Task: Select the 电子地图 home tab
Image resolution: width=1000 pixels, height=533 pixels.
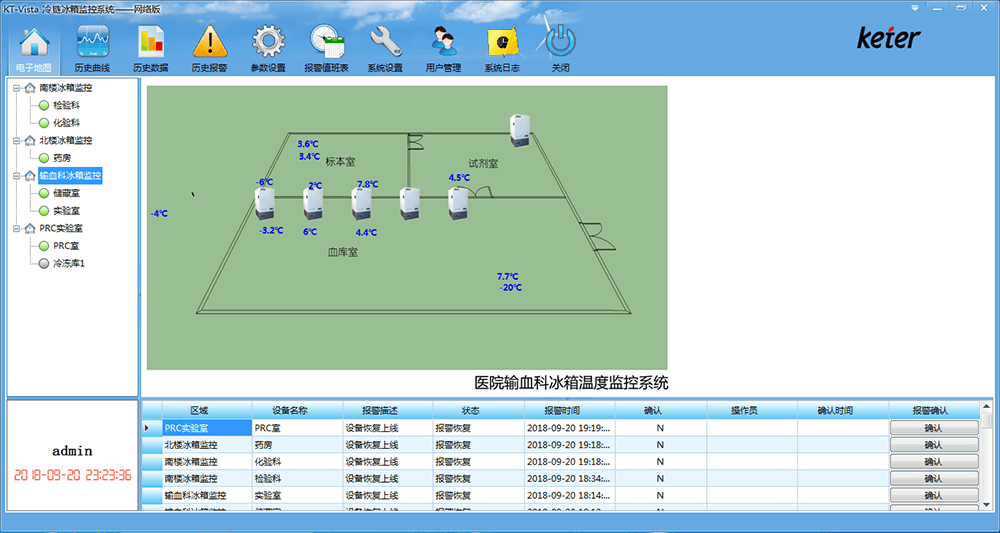Action: (34, 50)
